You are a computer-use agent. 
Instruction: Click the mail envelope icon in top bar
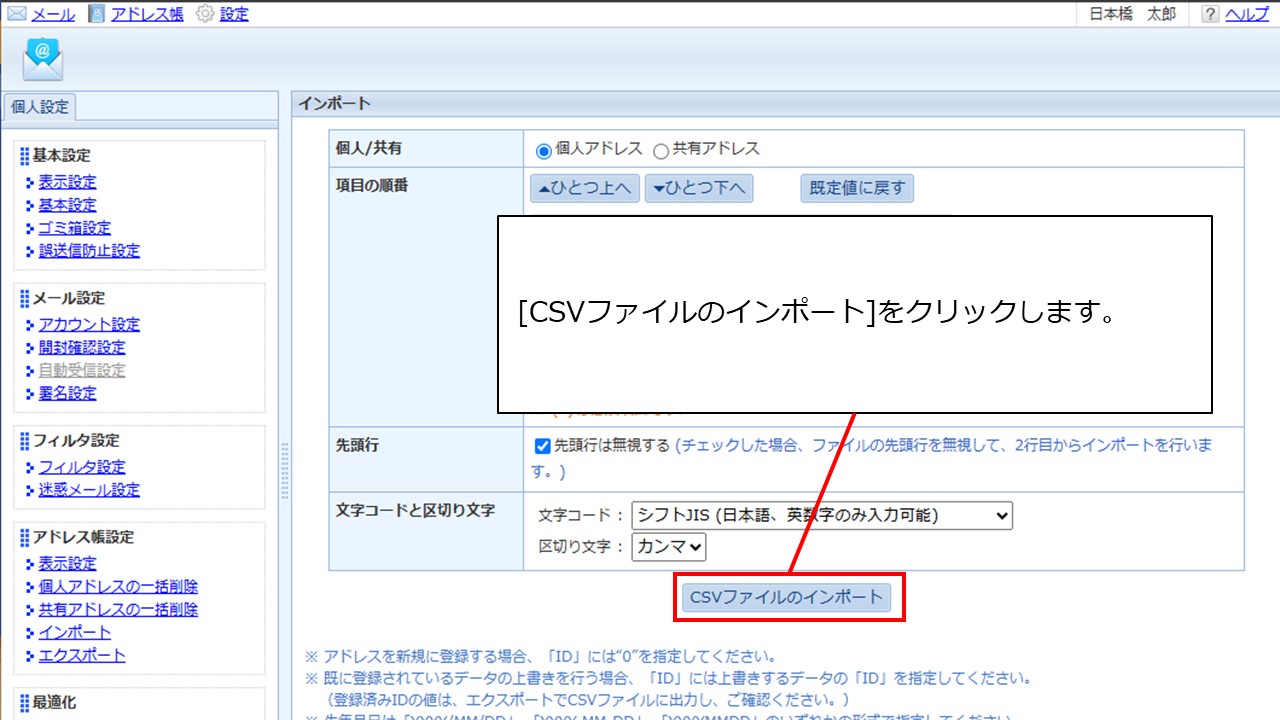(17, 14)
